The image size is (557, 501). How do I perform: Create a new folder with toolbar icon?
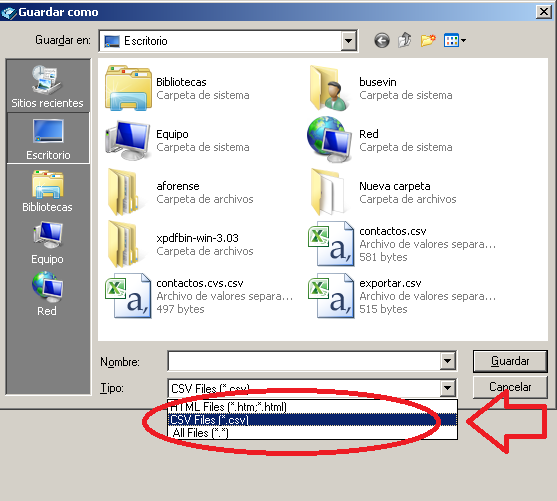coord(428,41)
